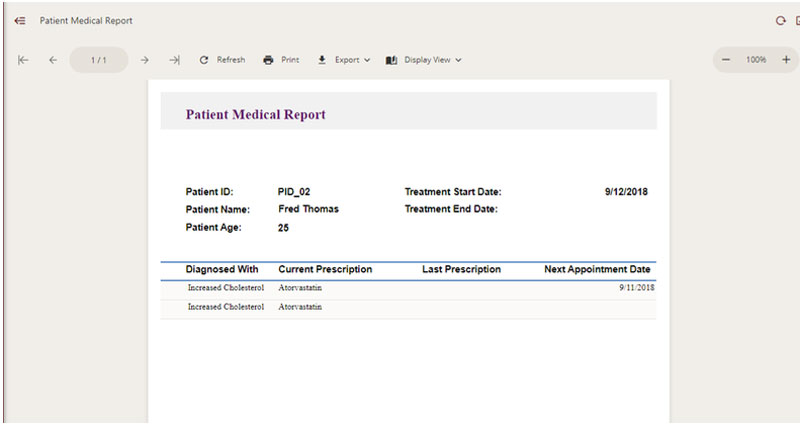The image size is (800, 424).
Task: Click the Print button label
Action: 290,60
